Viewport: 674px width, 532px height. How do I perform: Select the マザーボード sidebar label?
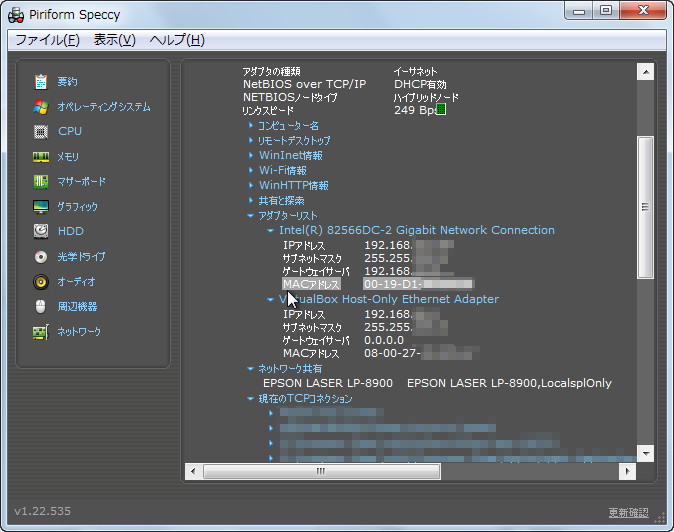pyautogui.click(x=82, y=182)
